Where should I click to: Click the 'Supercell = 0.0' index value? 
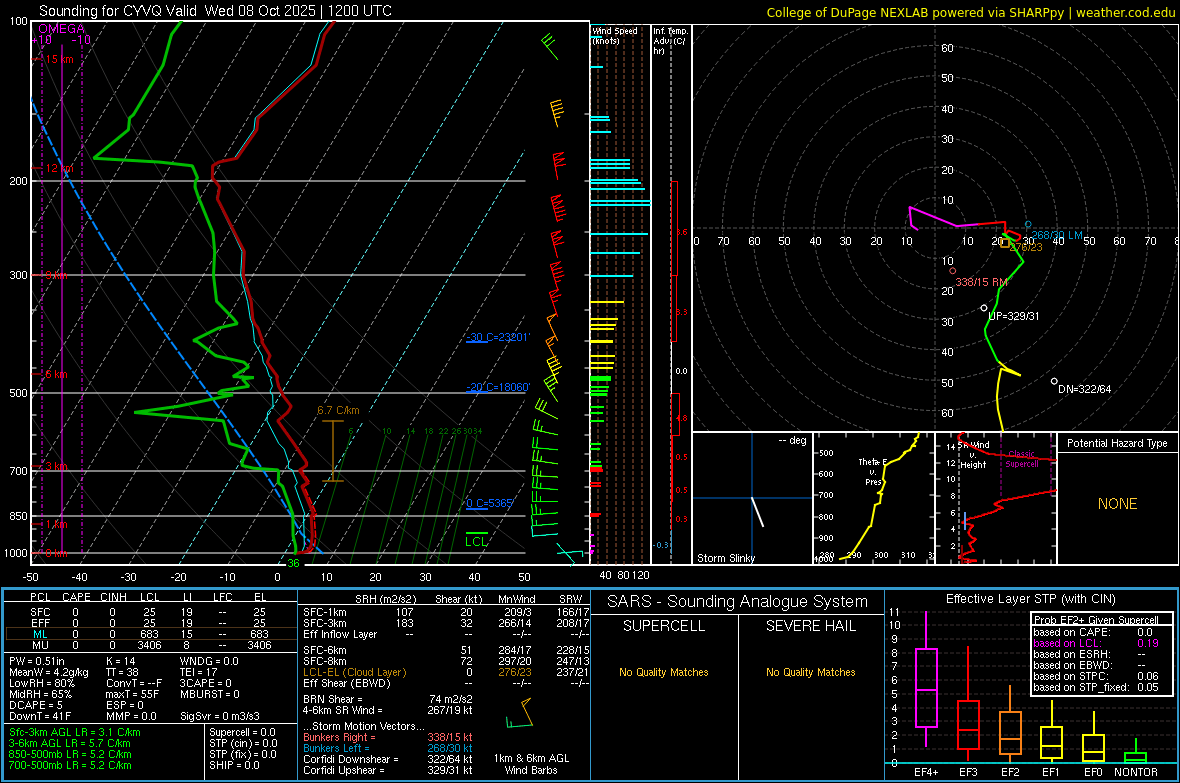(x=242, y=732)
